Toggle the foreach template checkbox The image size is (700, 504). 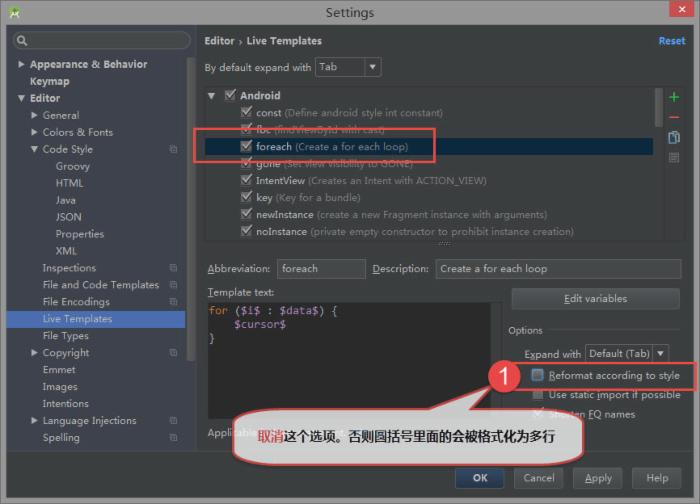pos(247,146)
